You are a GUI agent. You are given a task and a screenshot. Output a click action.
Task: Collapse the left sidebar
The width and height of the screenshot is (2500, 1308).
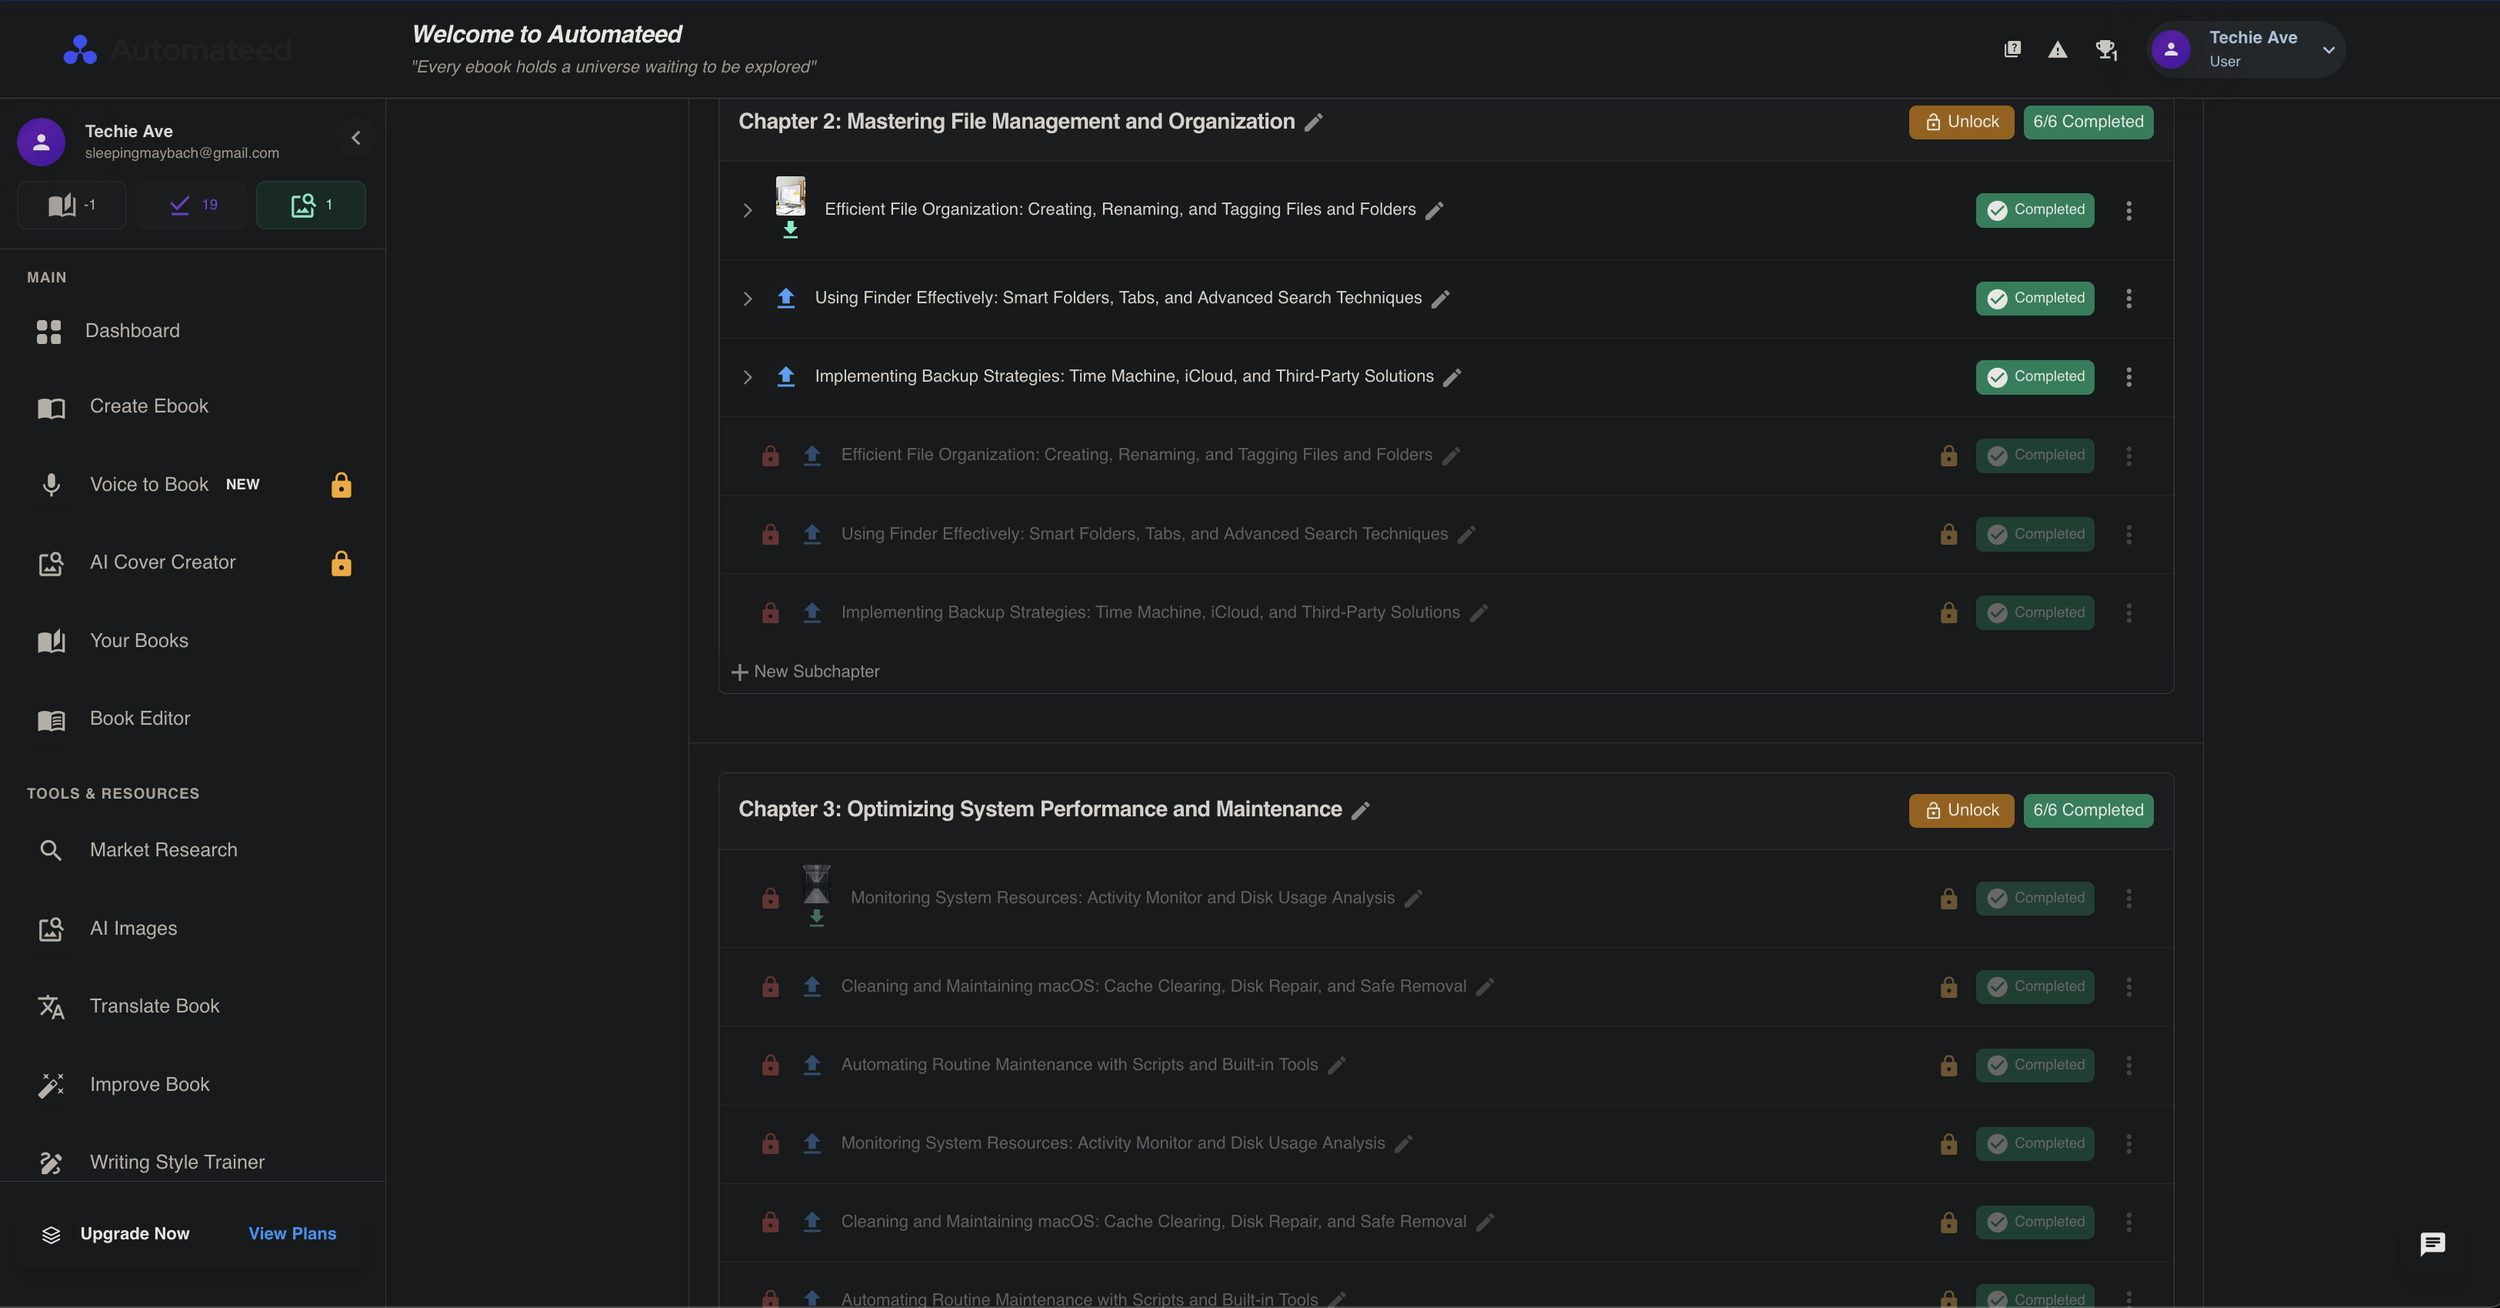click(x=355, y=137)
